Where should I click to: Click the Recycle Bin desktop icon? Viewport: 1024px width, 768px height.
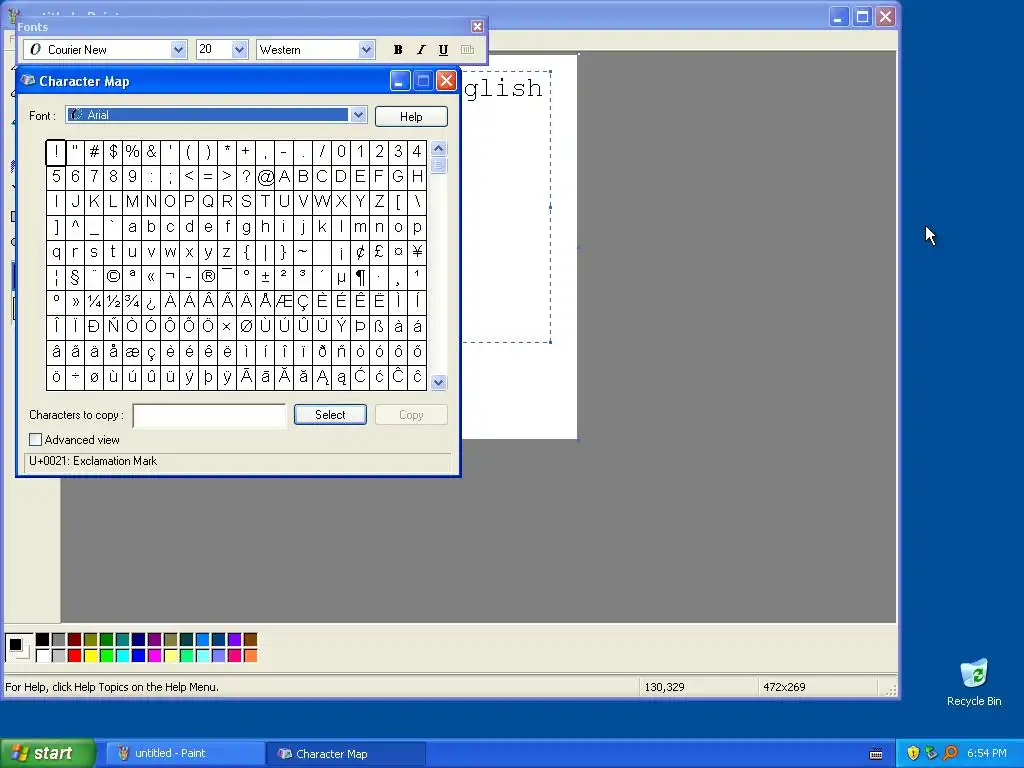tap(974, 682)
